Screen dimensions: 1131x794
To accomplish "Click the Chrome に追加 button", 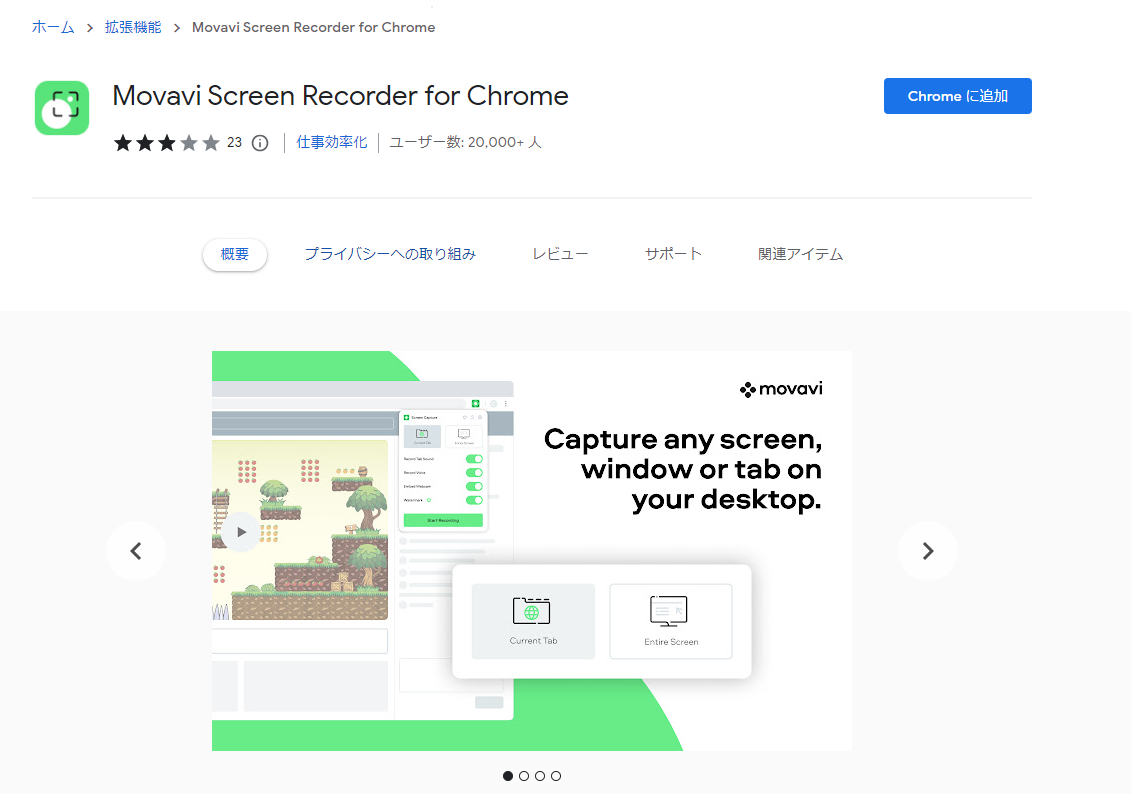I will coord(957,96).
